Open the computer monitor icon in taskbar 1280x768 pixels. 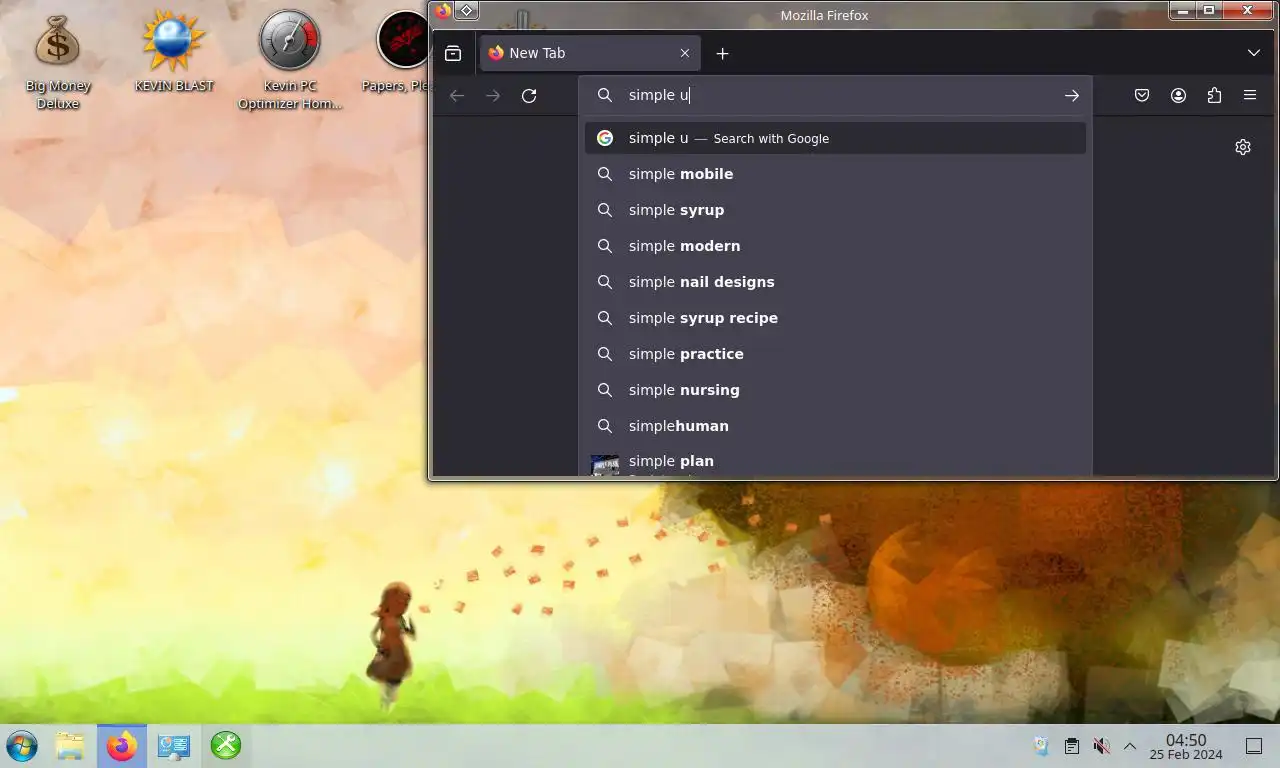(174, 746)
